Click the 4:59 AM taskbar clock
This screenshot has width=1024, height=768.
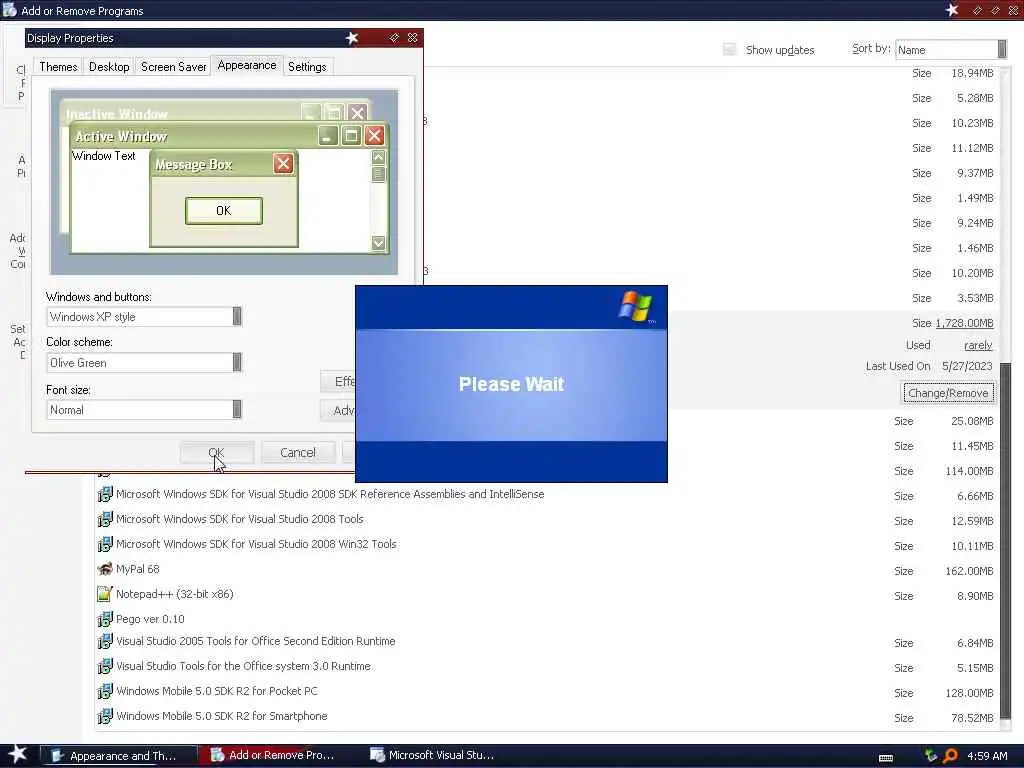click(x=987, y=756)
